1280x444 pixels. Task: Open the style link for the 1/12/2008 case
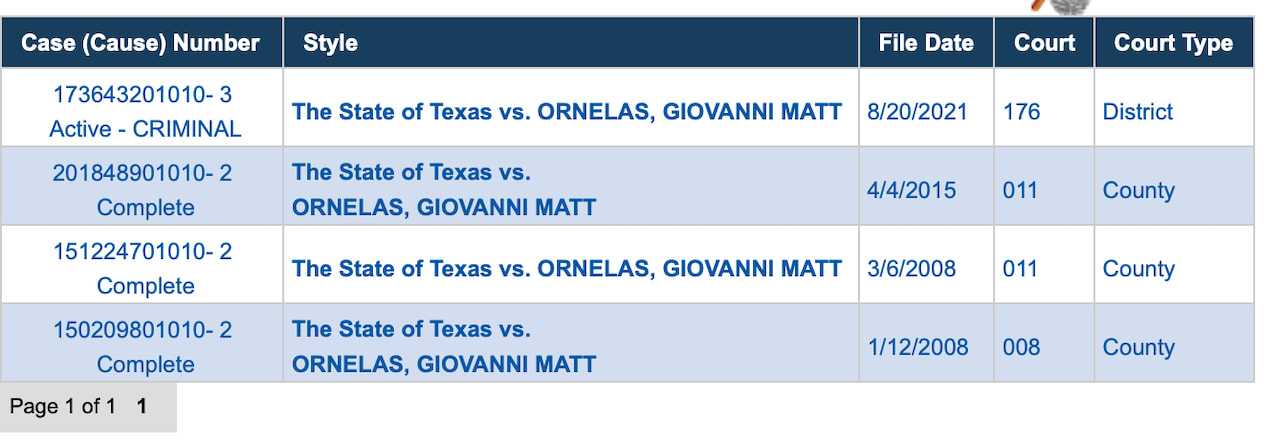[444, 347]
